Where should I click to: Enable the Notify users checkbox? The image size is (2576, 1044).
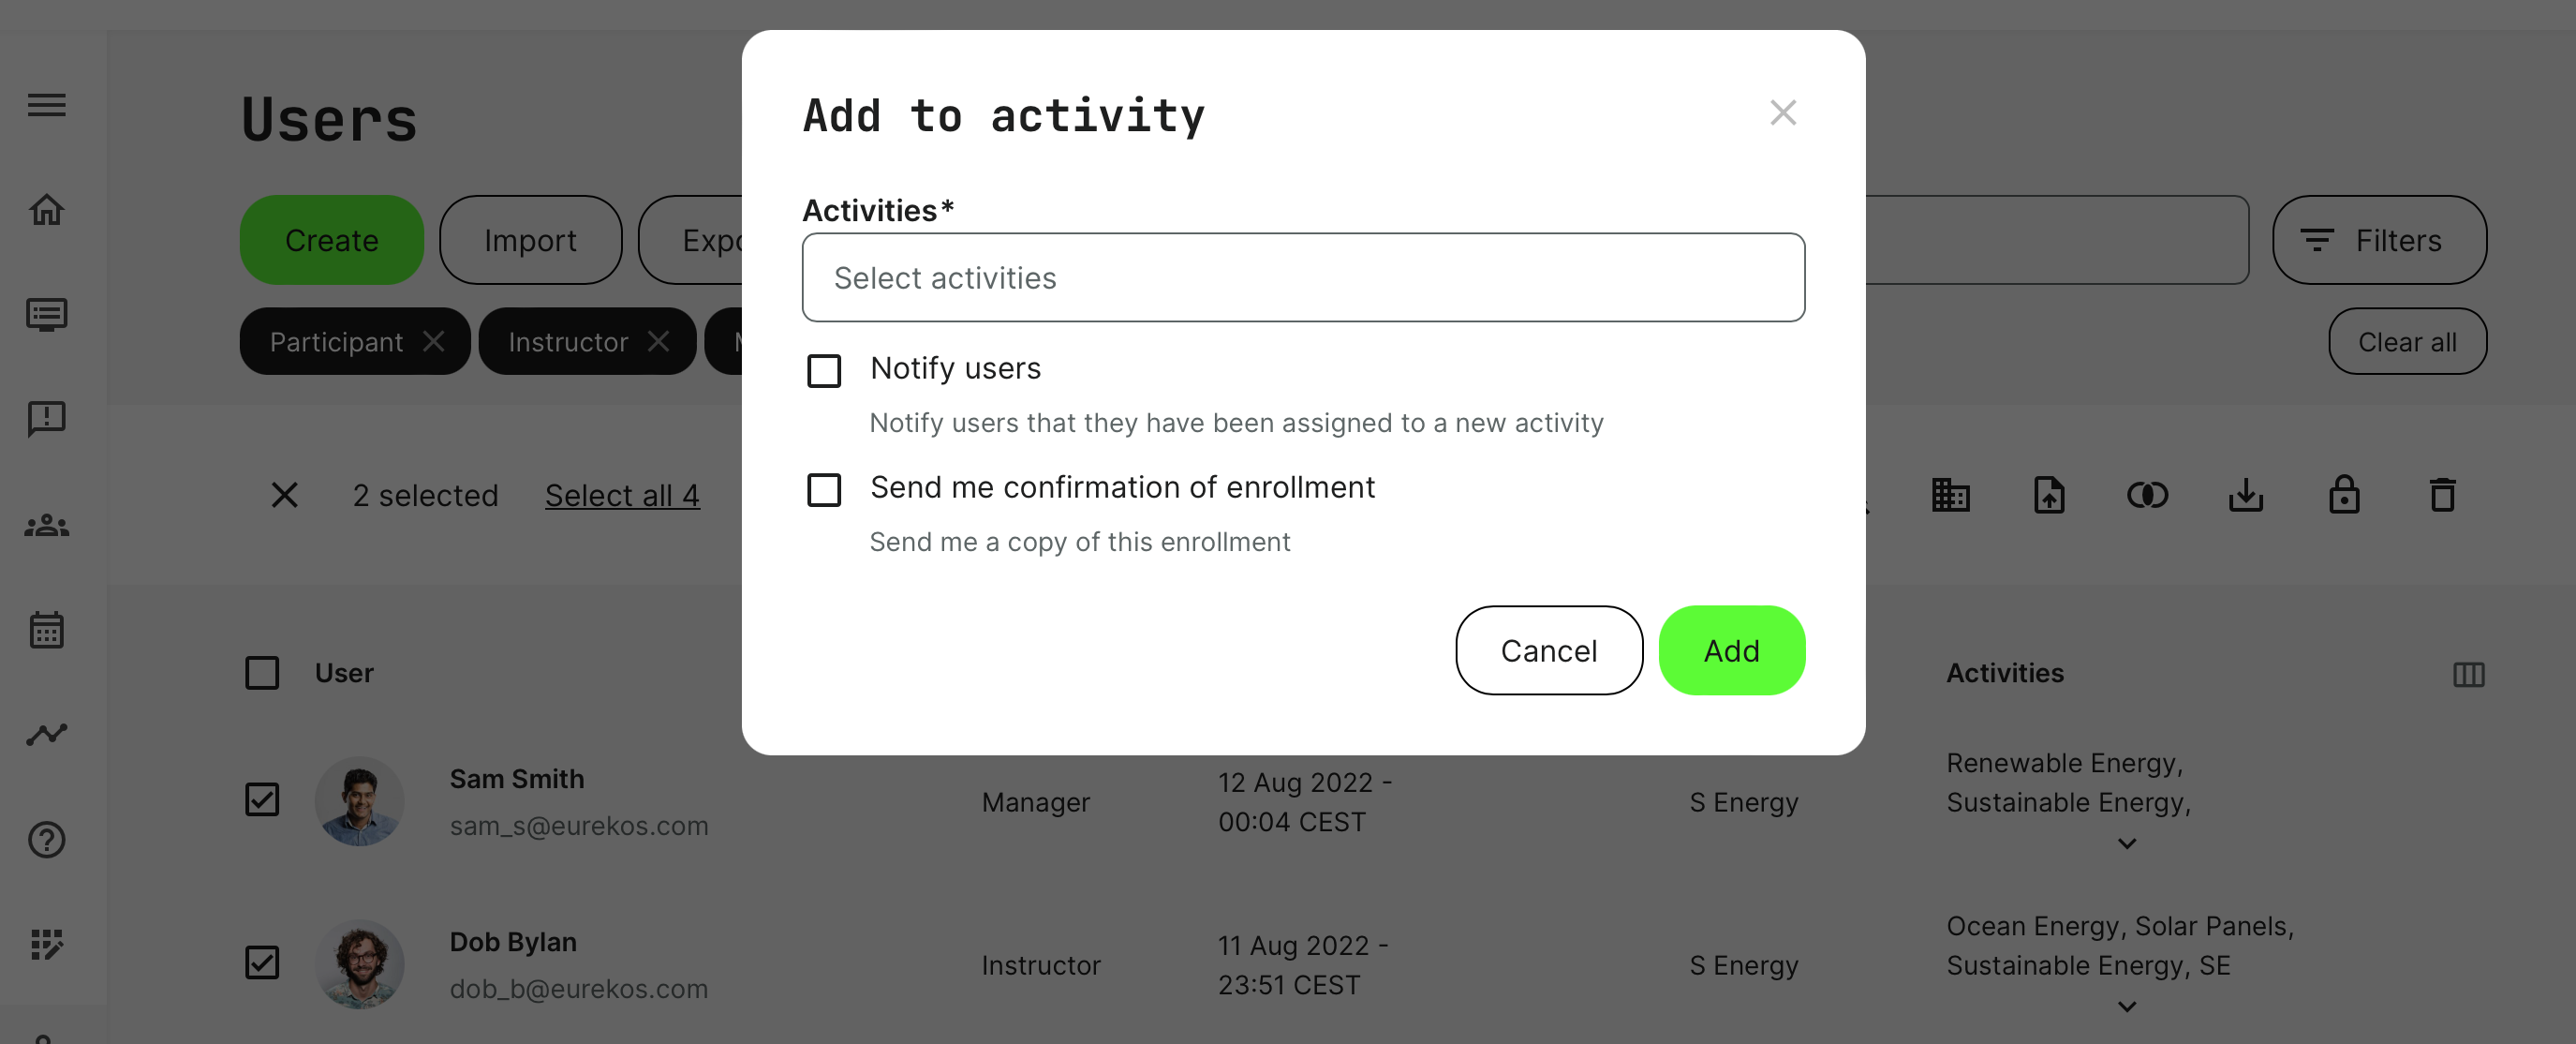click(824, 371)
